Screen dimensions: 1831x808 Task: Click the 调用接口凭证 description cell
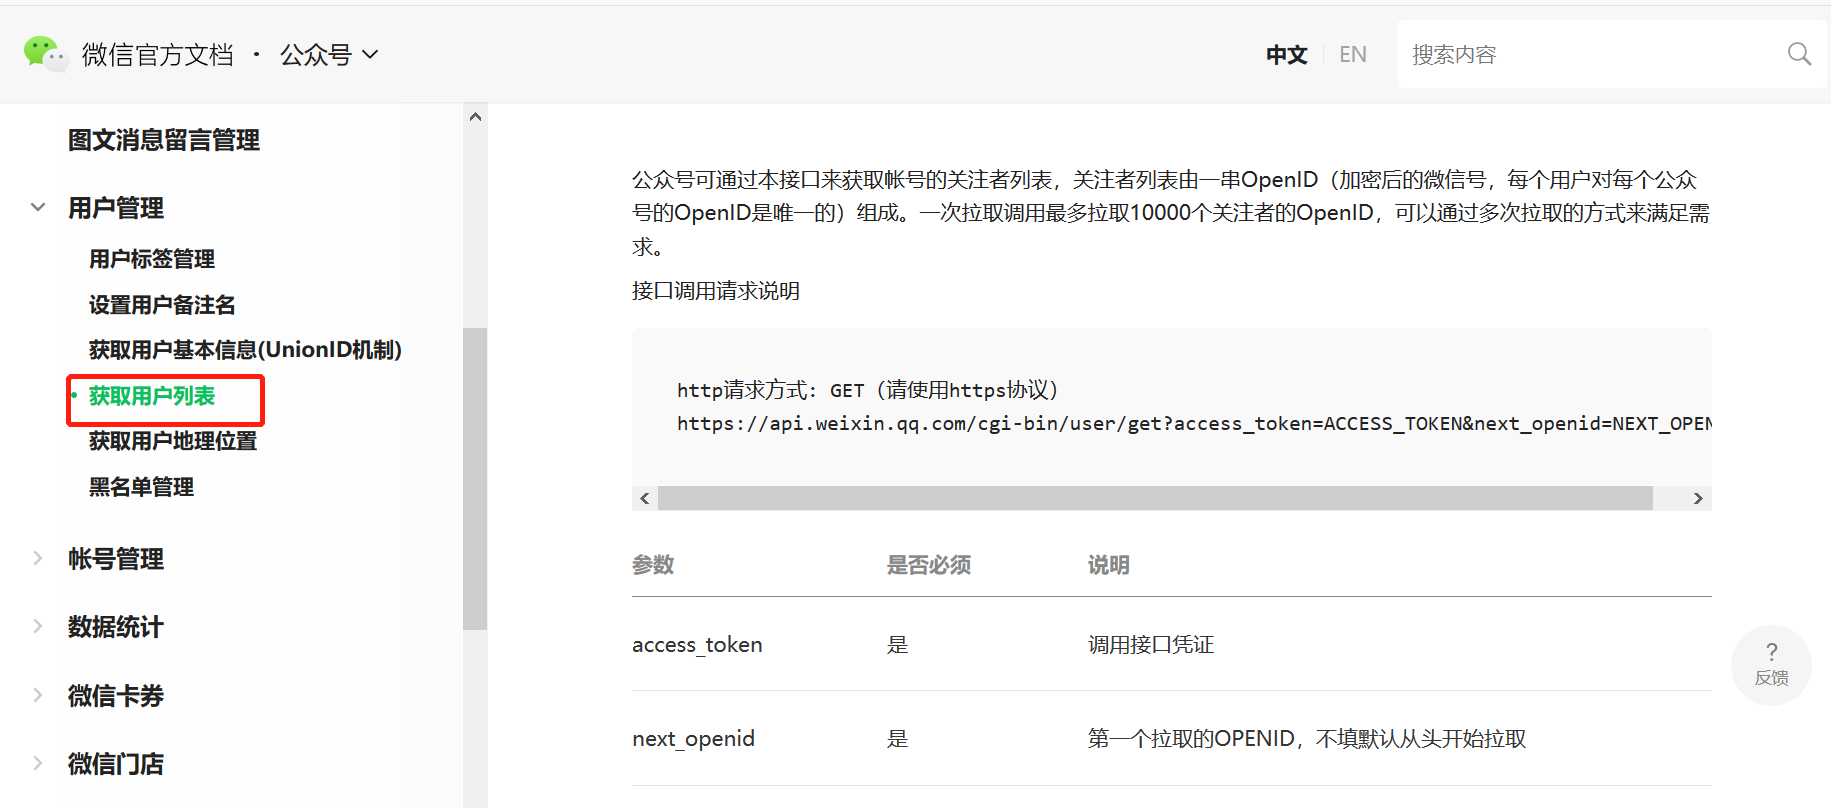[1151, 645]
